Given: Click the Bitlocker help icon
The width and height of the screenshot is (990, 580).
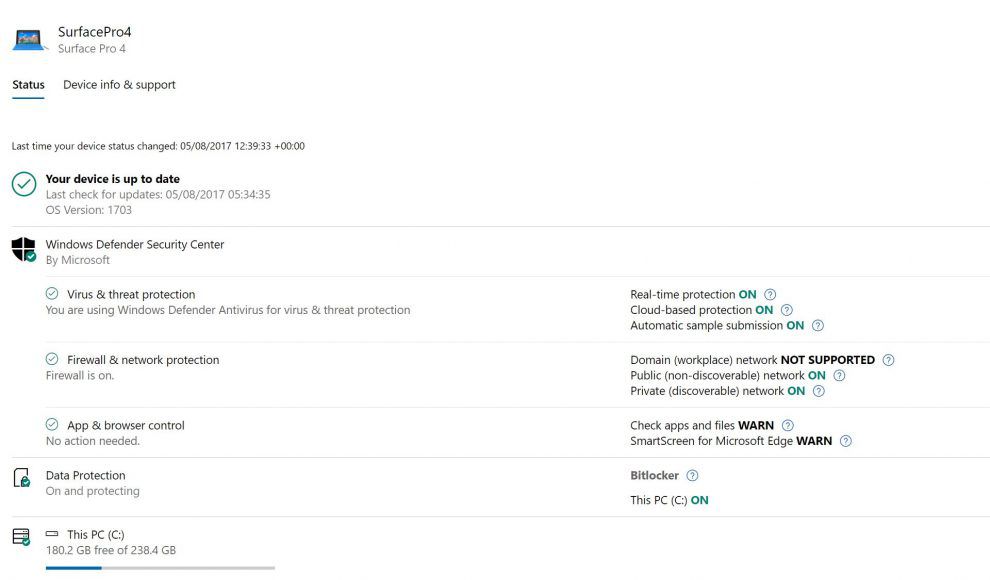Looking at the screenshot, I should pyautogui.click(x=692, y=475).
